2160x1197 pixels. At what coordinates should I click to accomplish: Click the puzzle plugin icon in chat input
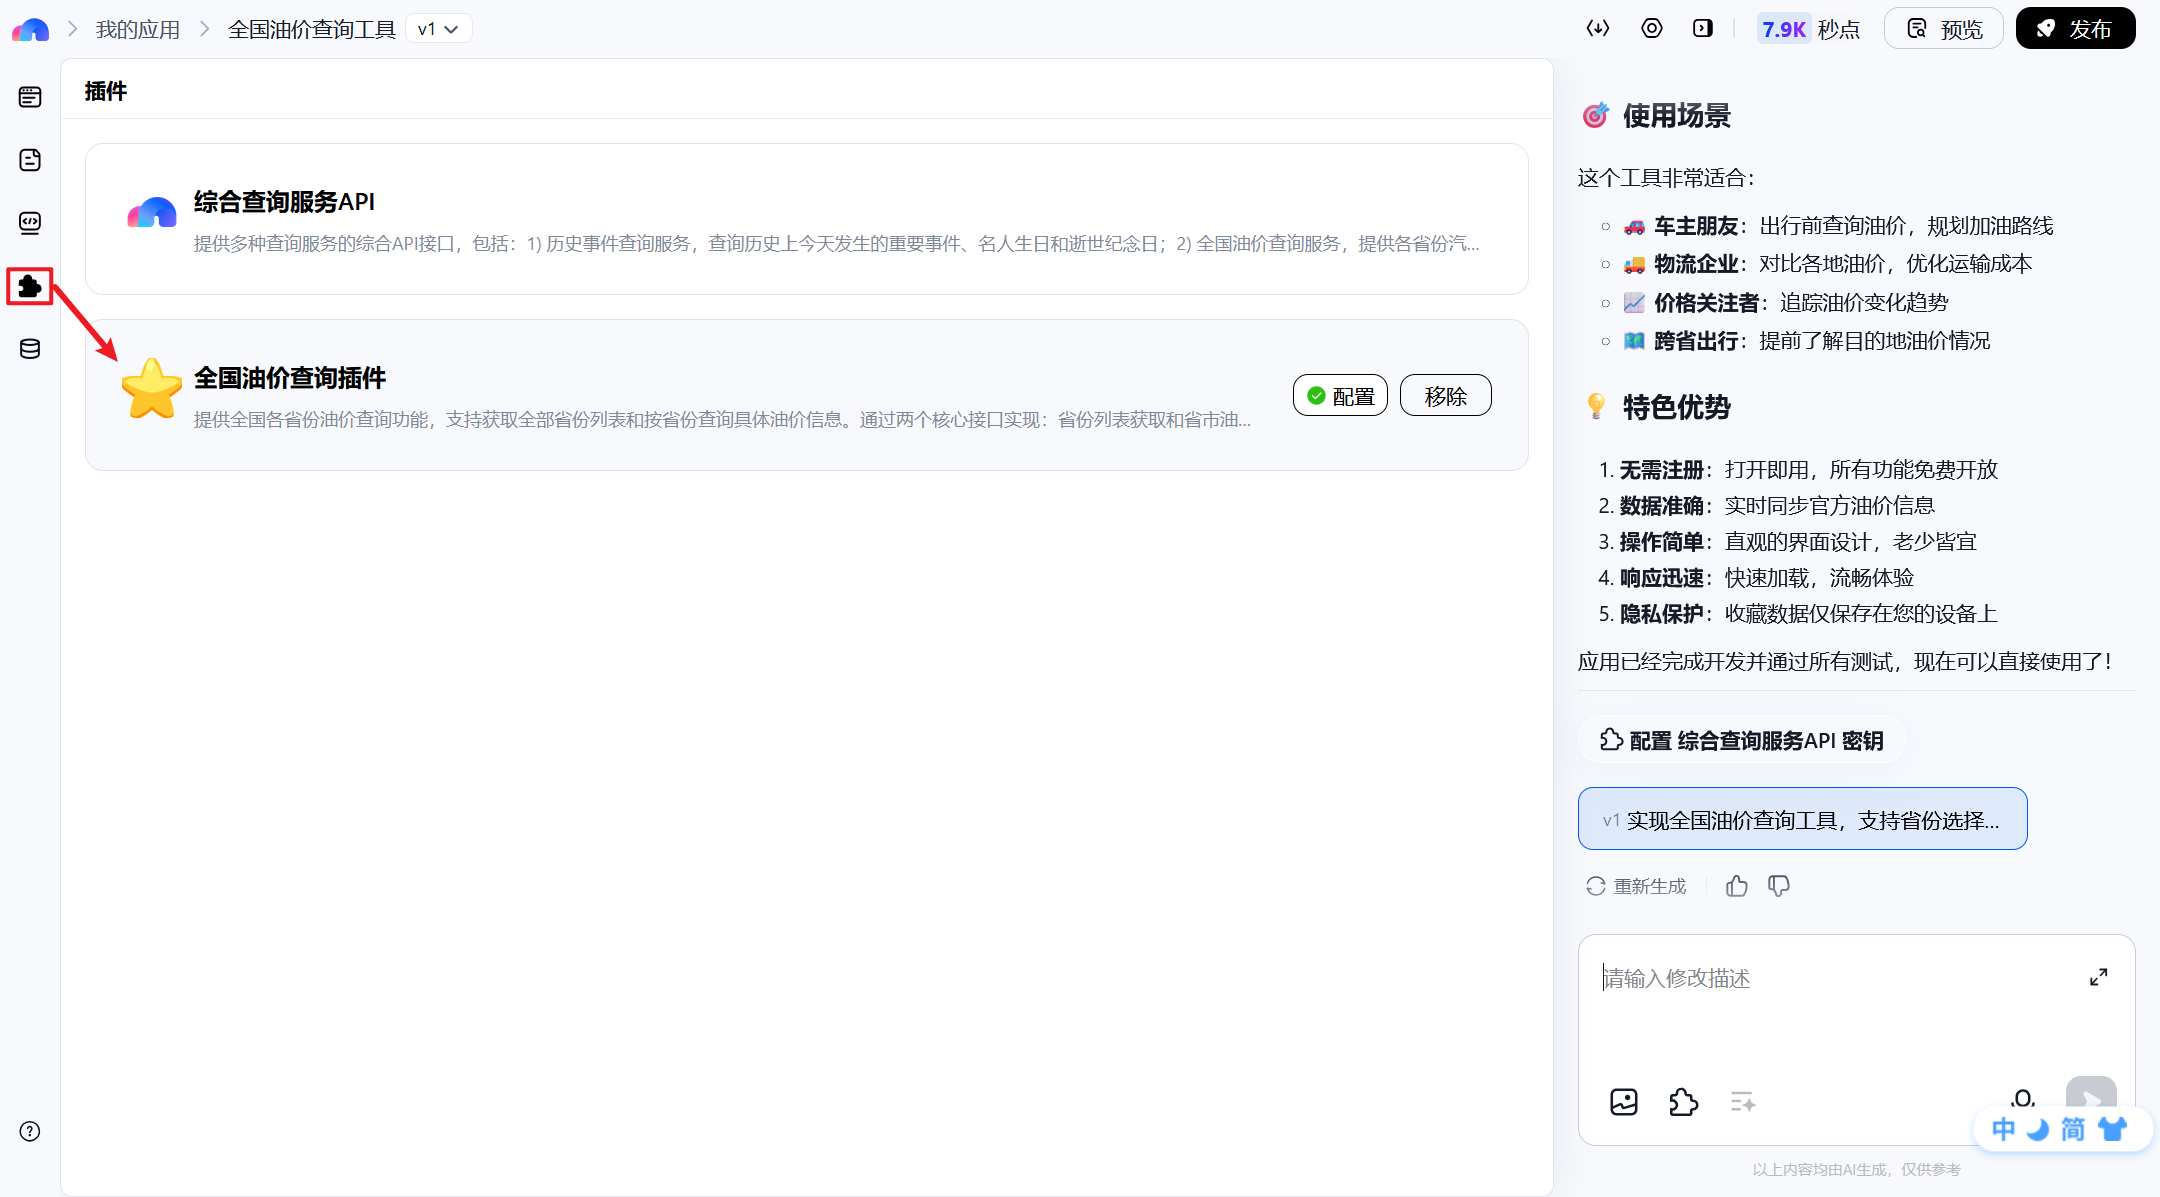pos(1684,1102)
